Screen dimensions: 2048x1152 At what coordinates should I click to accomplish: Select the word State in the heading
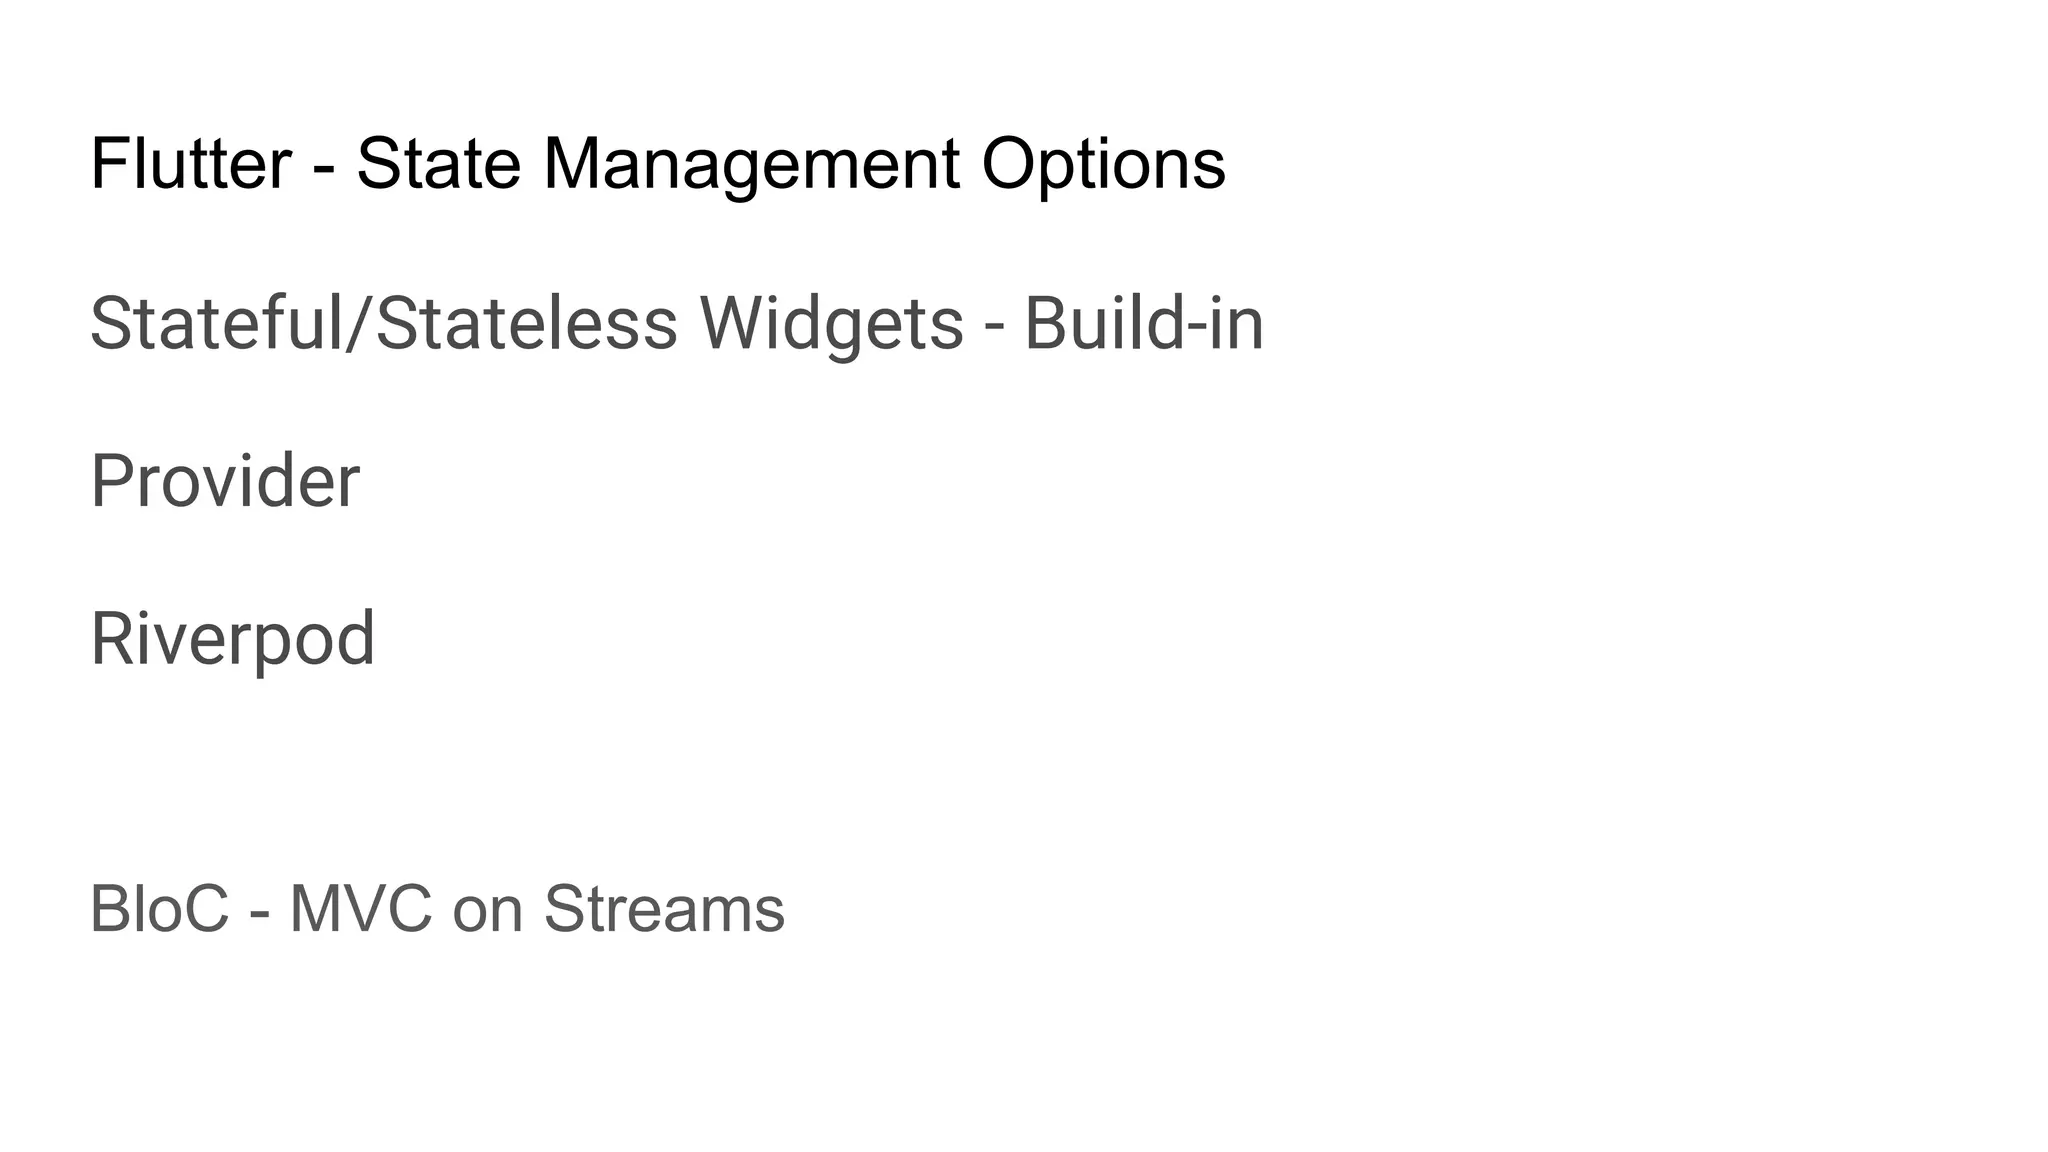(439, 163)
